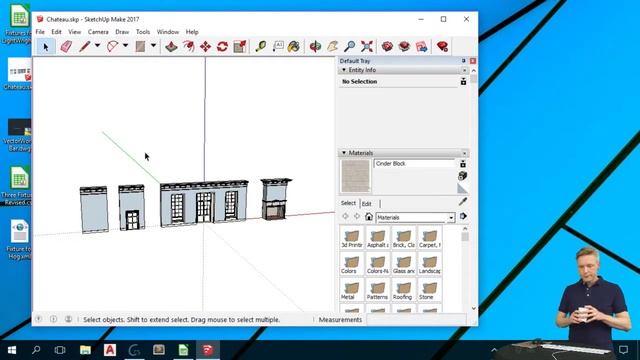
Task: Switch to the Edit tab in Materials
Action: 367,203
